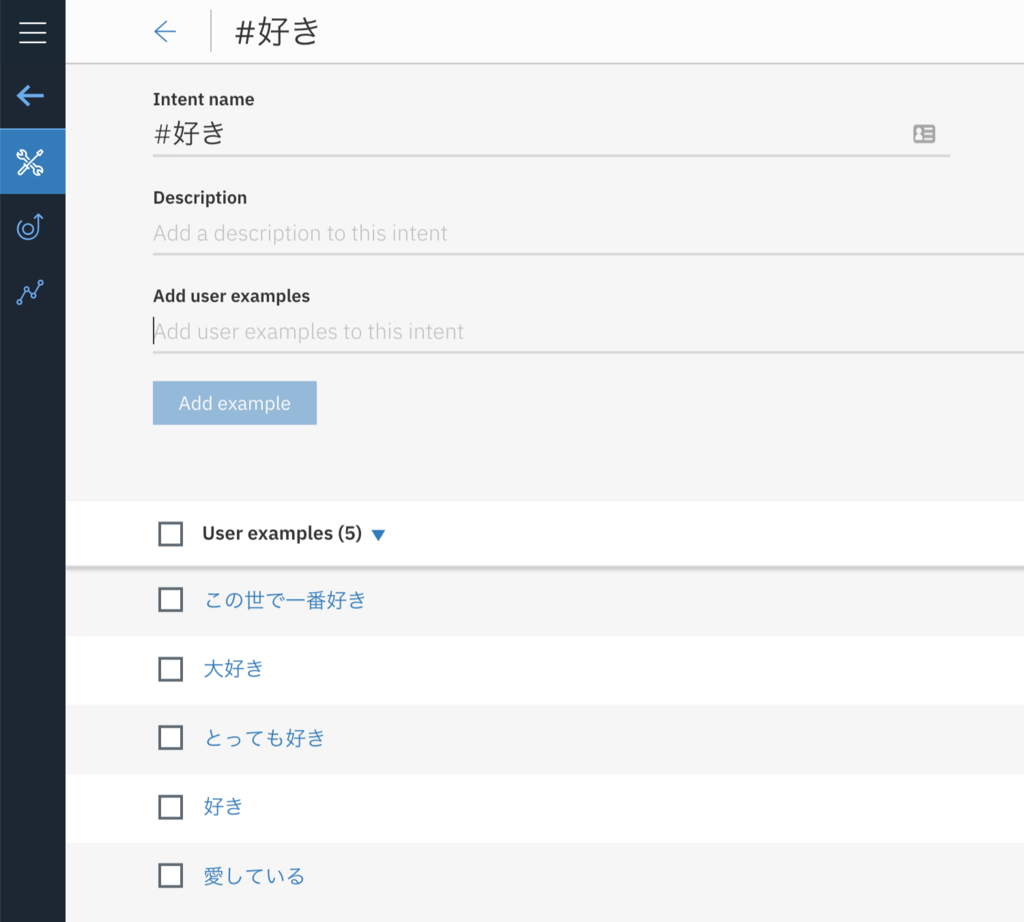The width and height of the screenshot is (1024, 922).
Task: Check the box for 愛している
Action: pos(170,876)
